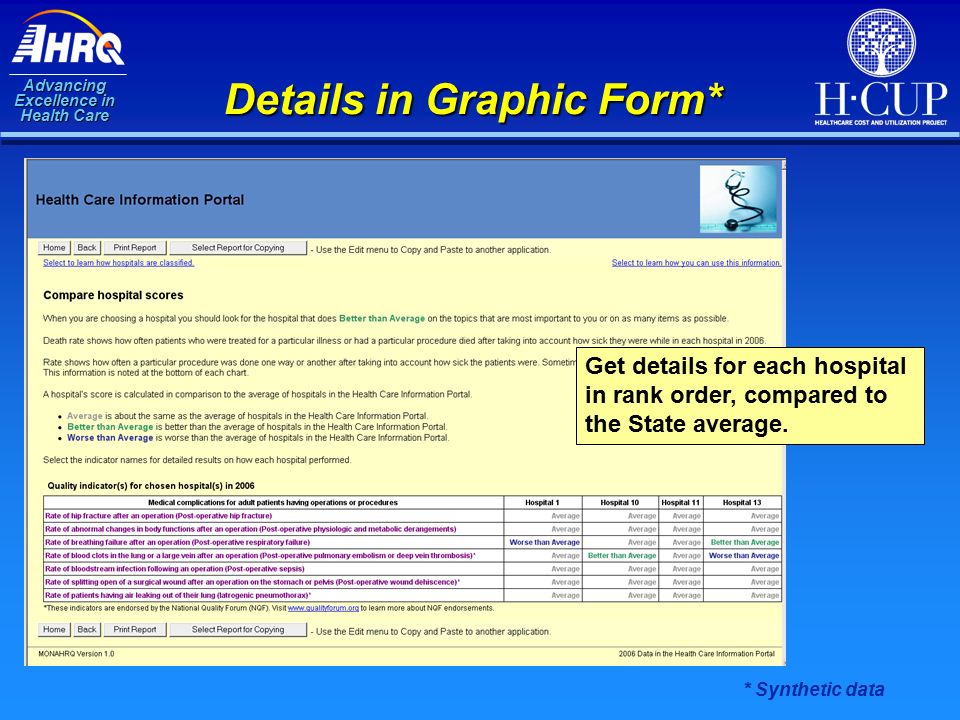Open Rate of bloodstream infection following an operation indicator
Screen dimensions: 960x720
(174, 569)
